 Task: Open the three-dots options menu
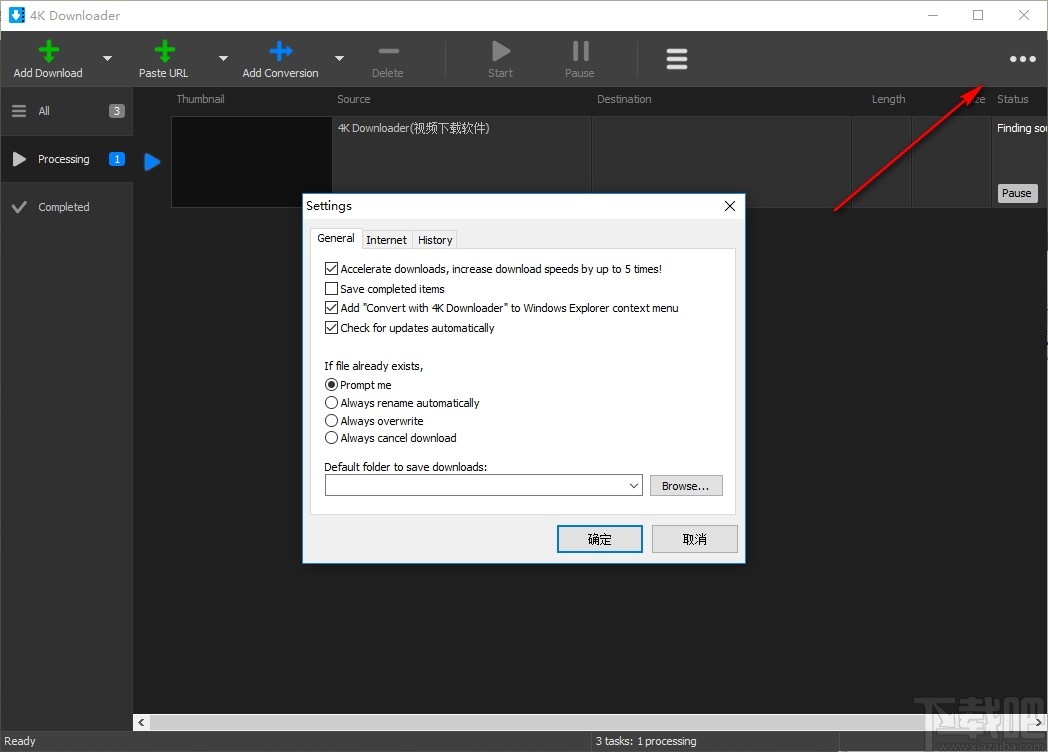point(1021,58)
